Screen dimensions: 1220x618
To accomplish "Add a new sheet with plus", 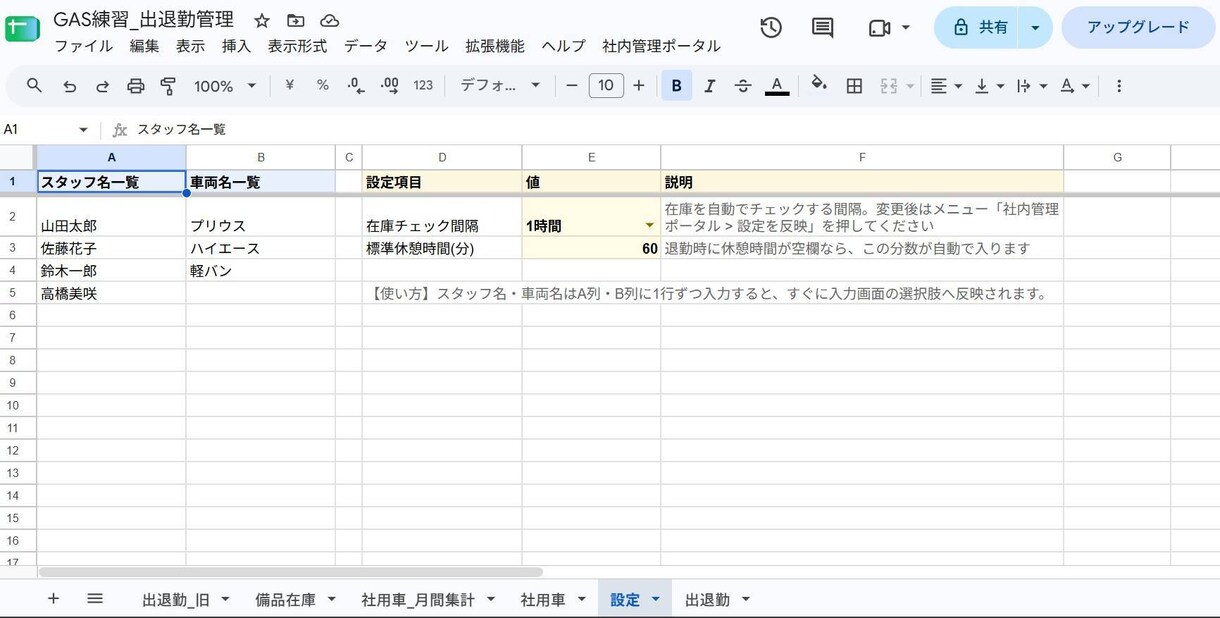I will [x=54, y=599].
